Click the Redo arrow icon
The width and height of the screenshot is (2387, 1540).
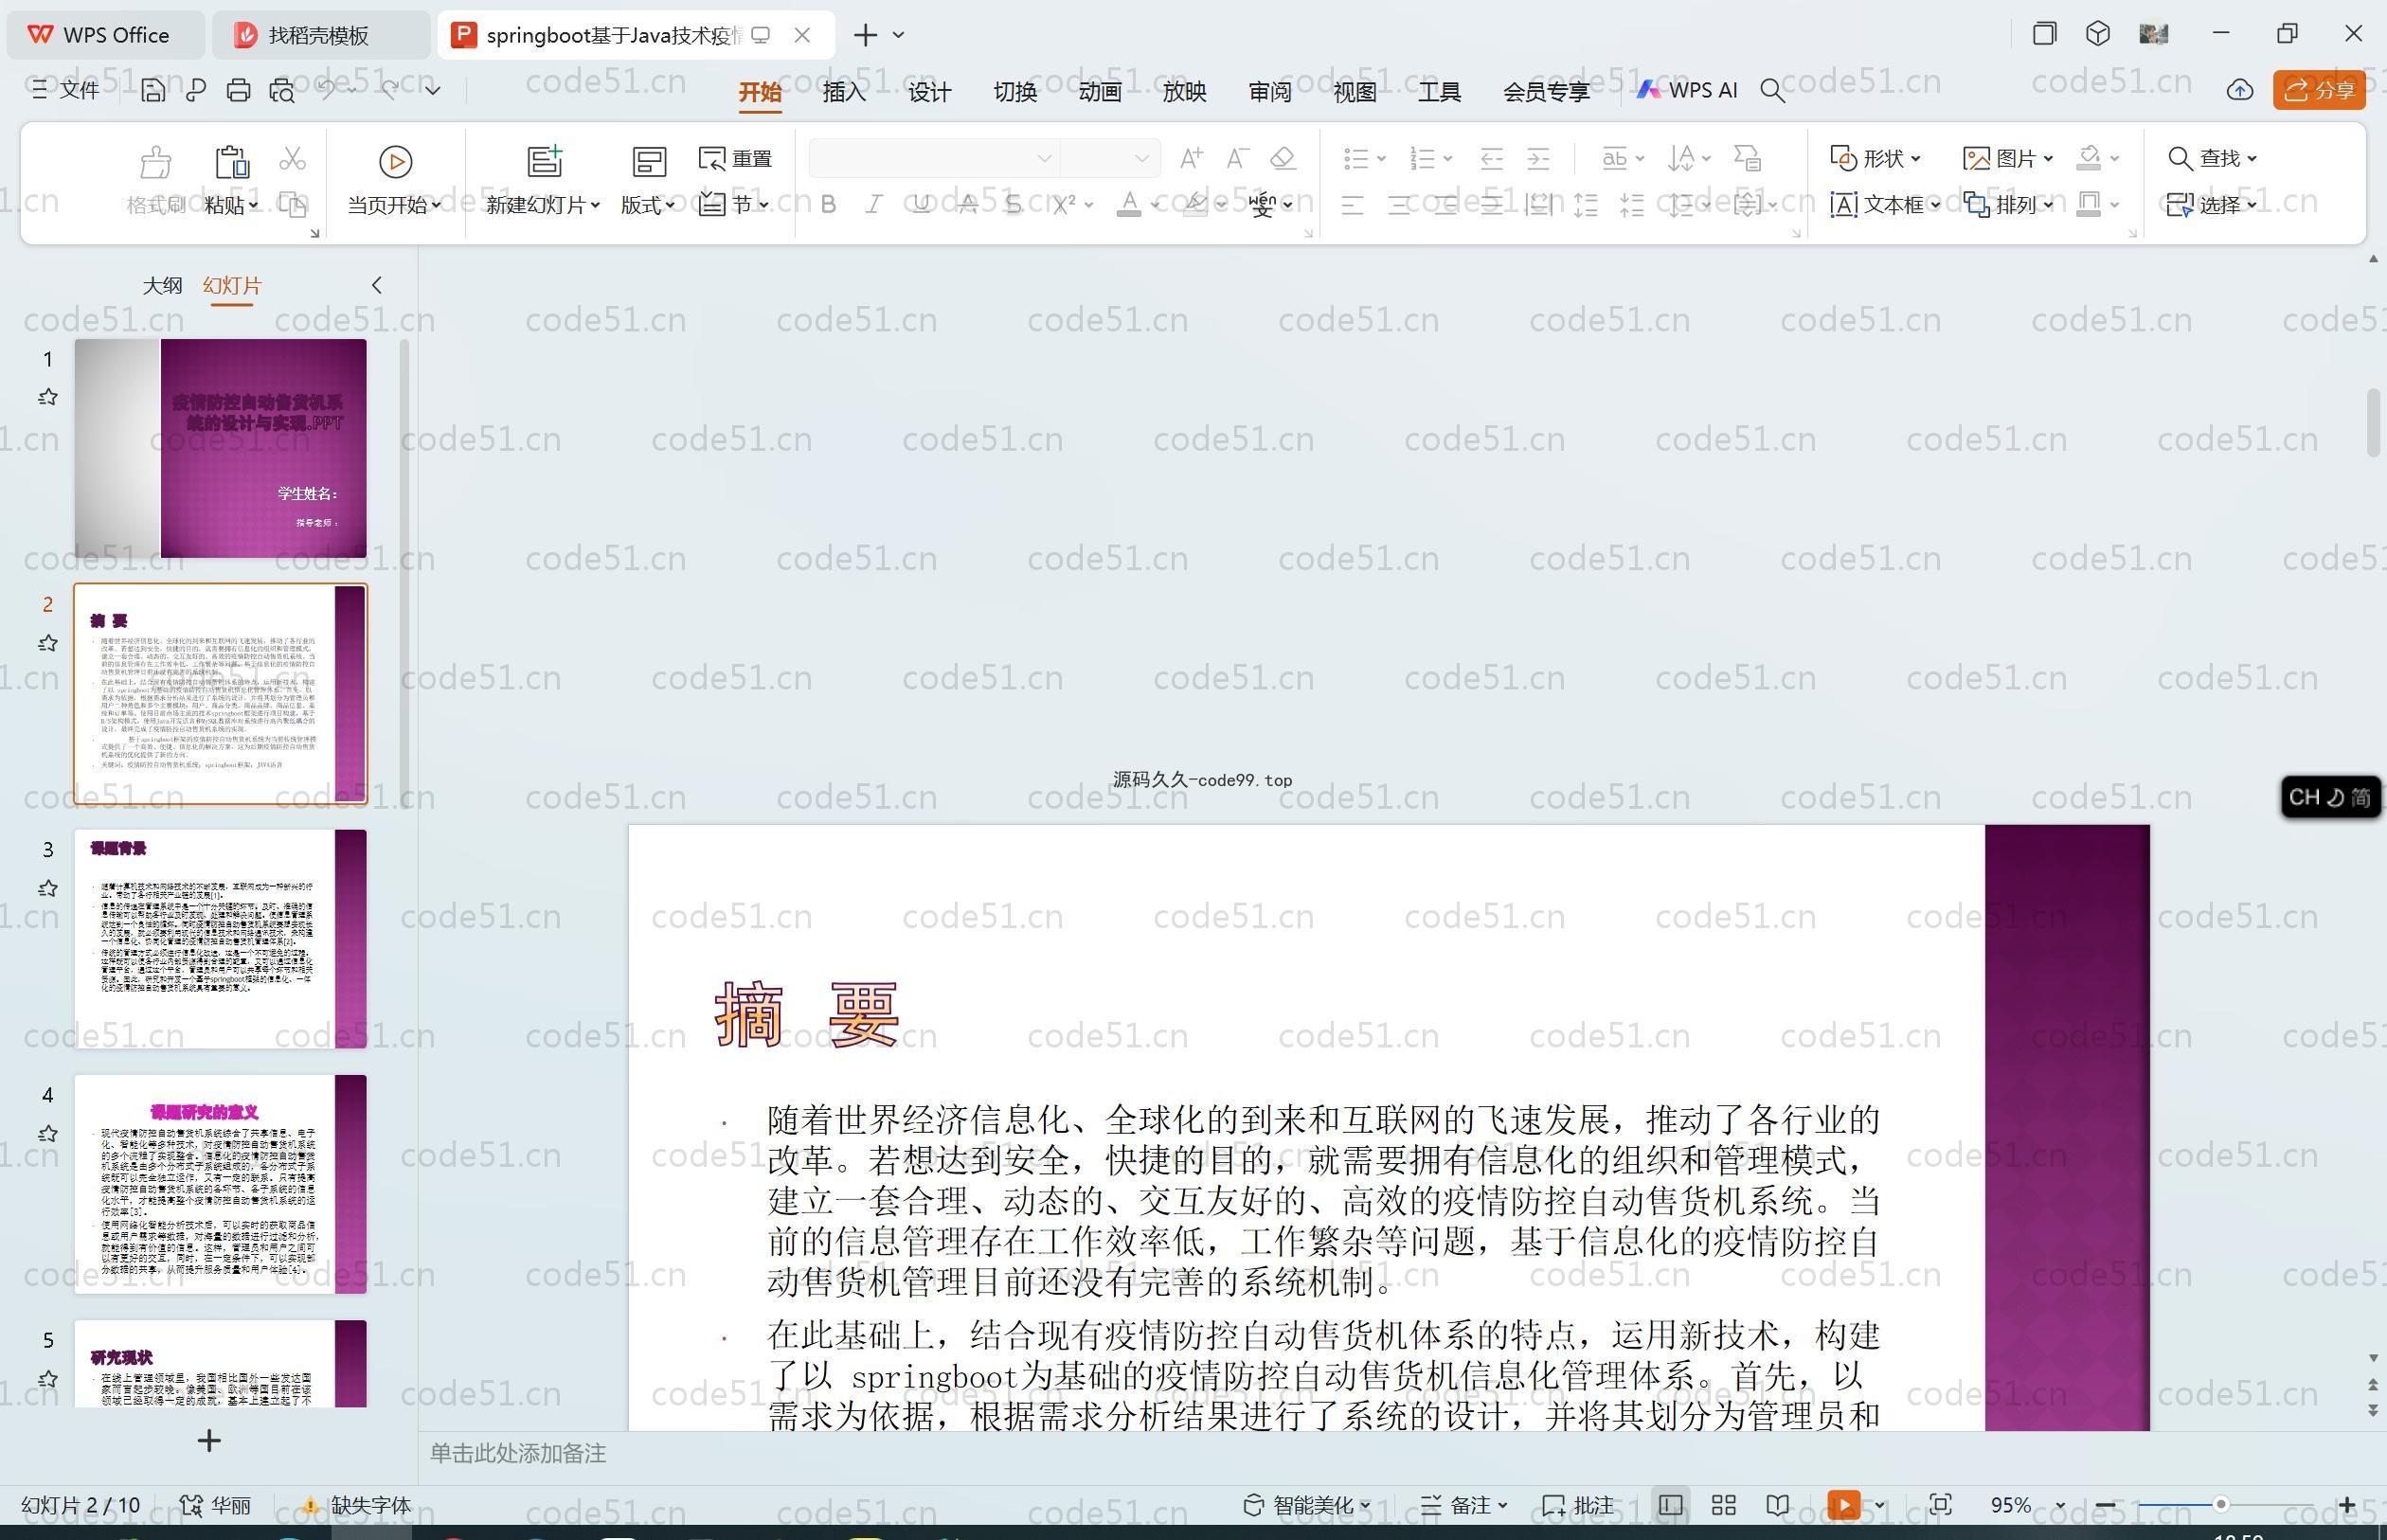390,89
